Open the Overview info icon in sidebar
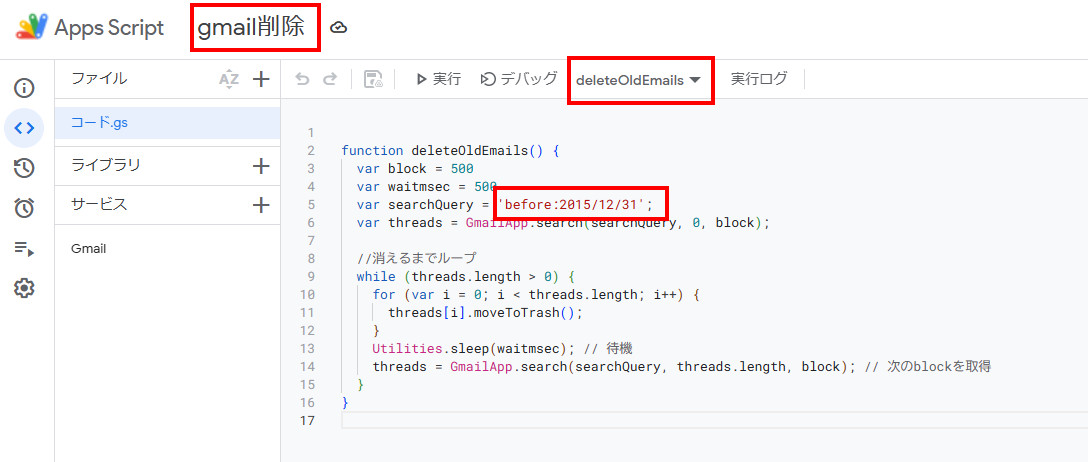This screenshot has width=1088, height=462. click(x=24, y=88)
